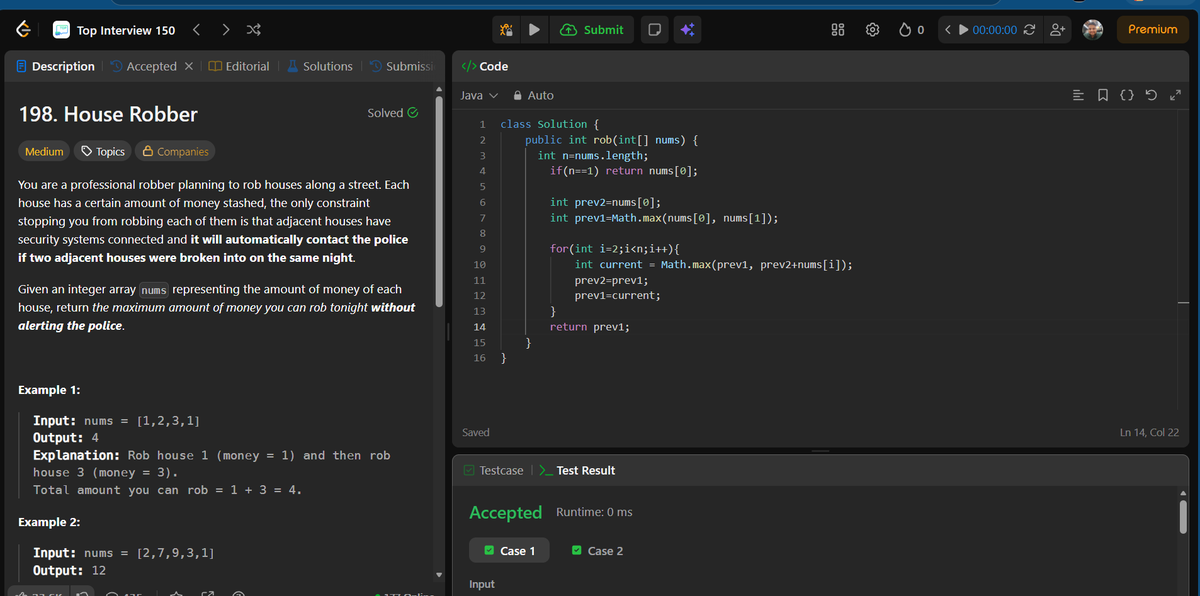Switch to the Description tab

click(x=56, y=66)
